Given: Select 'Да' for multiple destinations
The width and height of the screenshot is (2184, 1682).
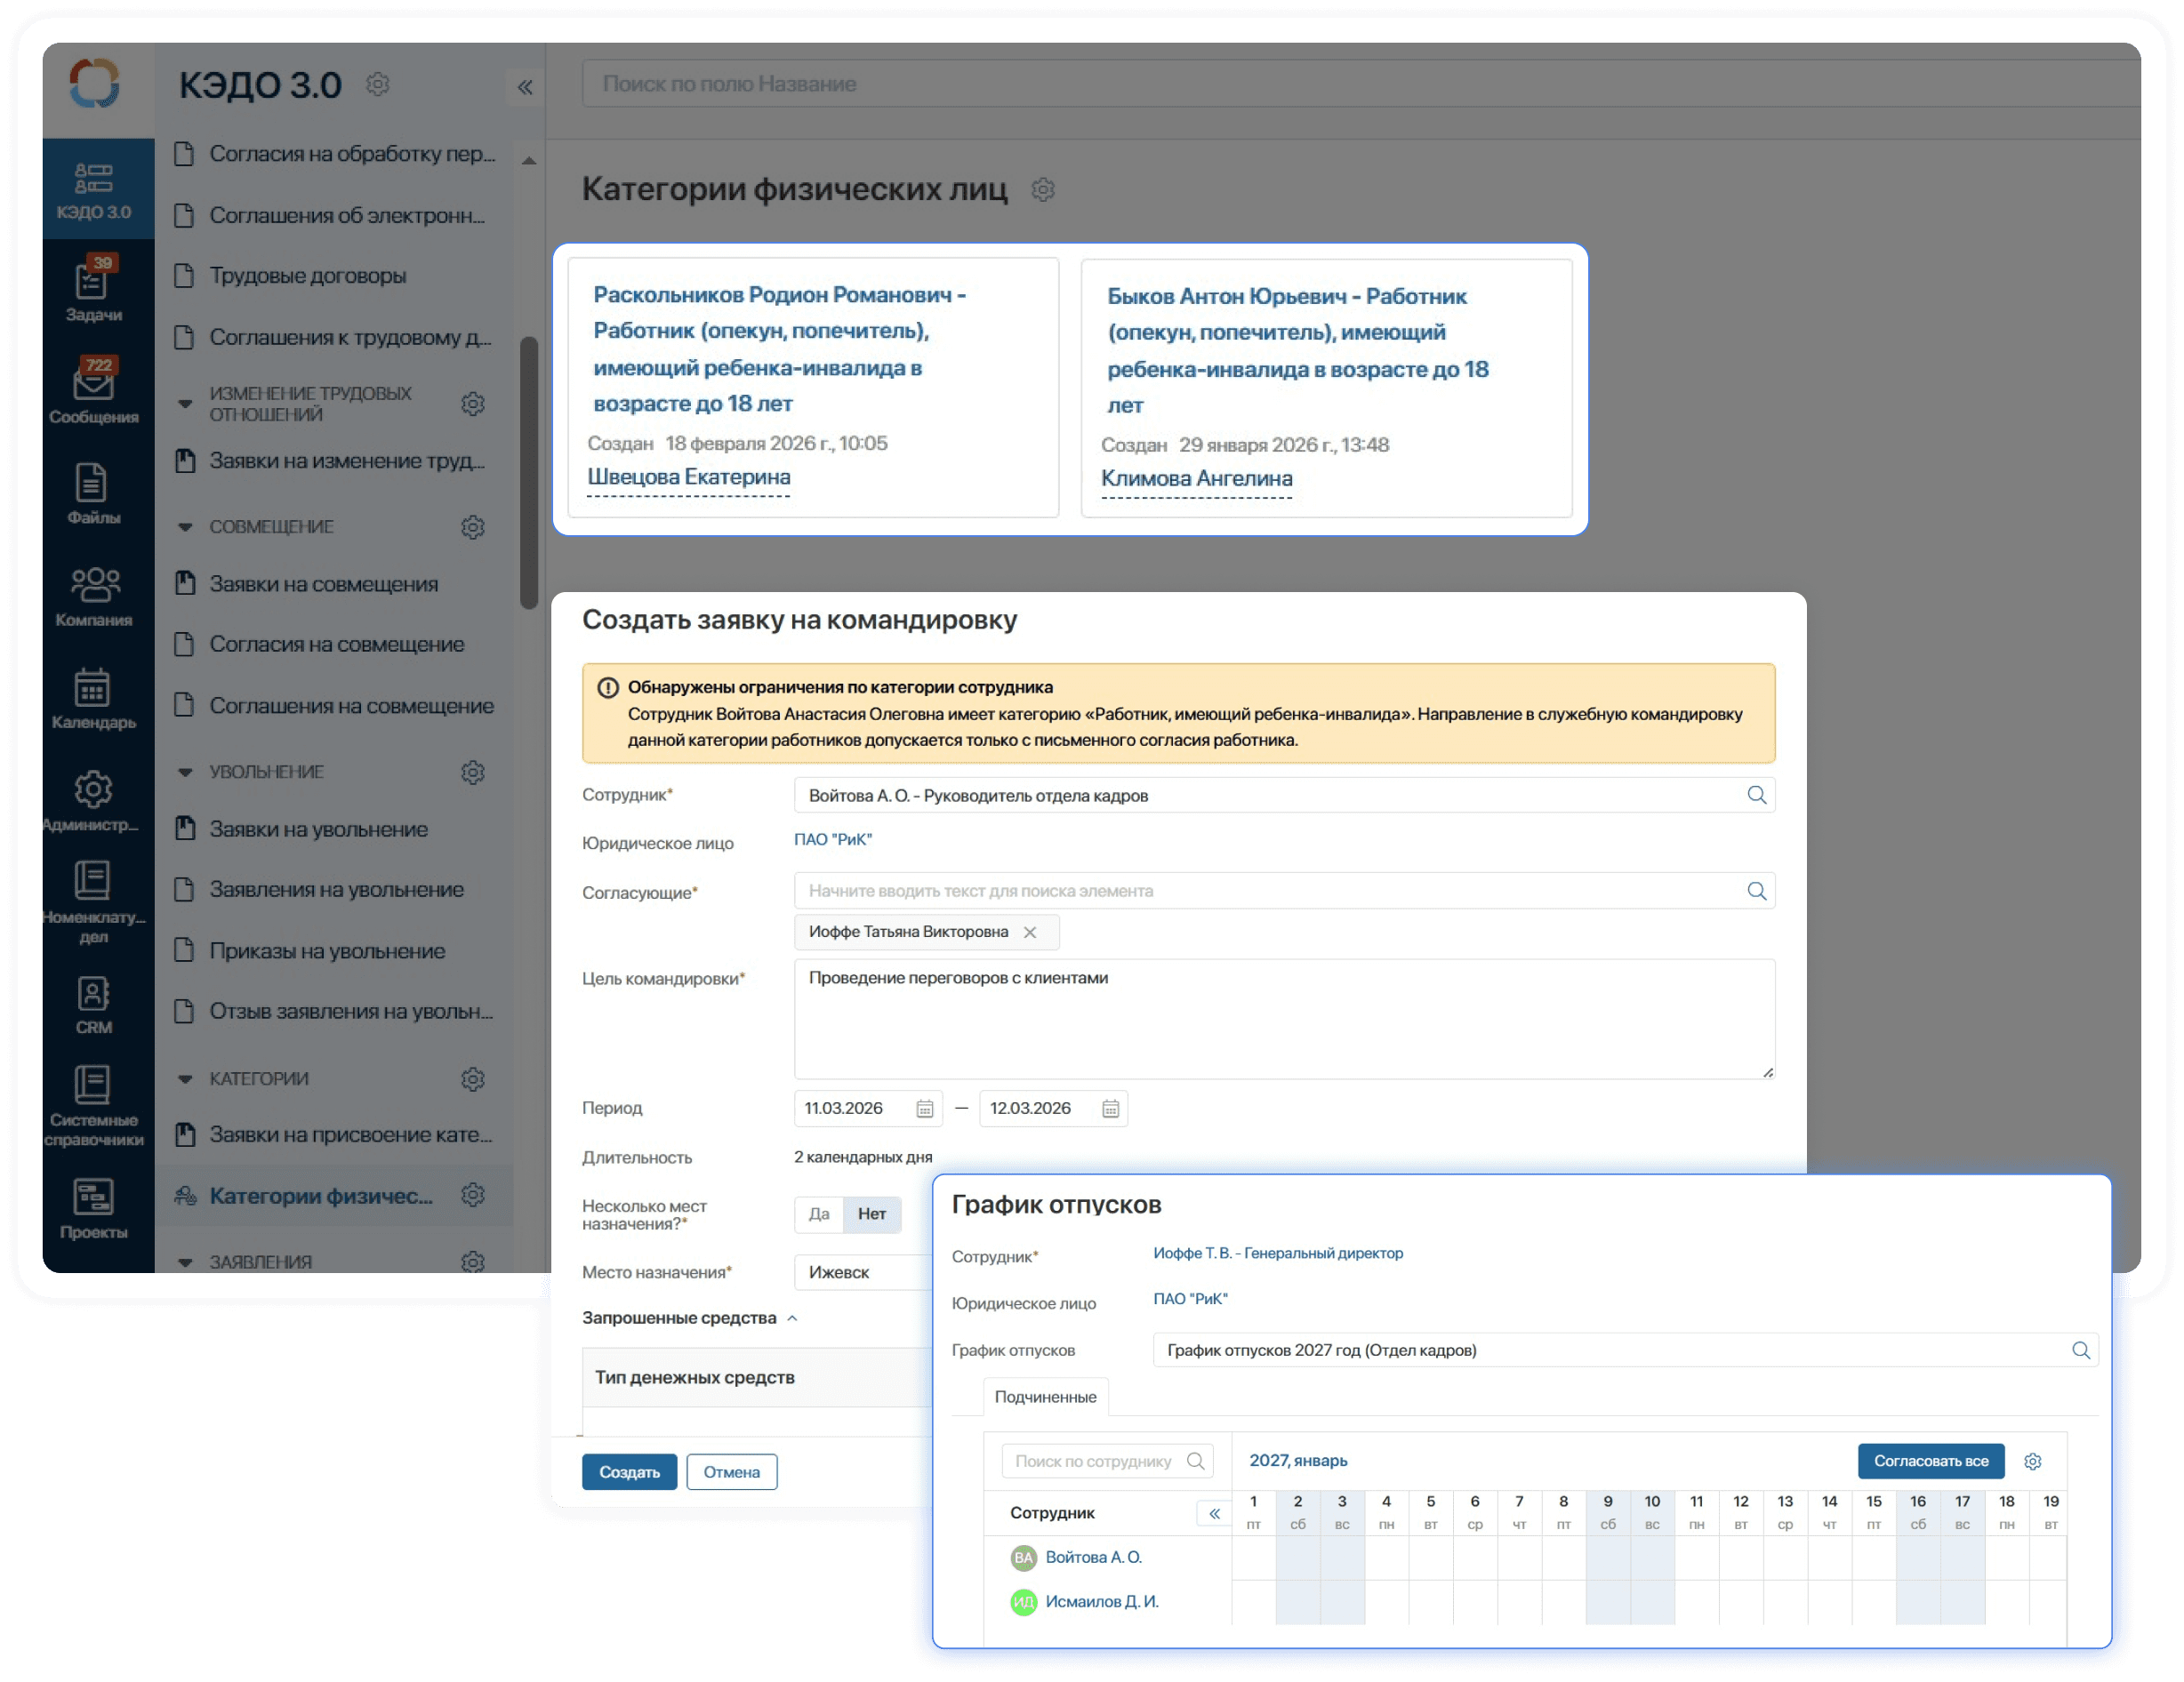Looking at the screenshot, I should [x=819, y=1214].
